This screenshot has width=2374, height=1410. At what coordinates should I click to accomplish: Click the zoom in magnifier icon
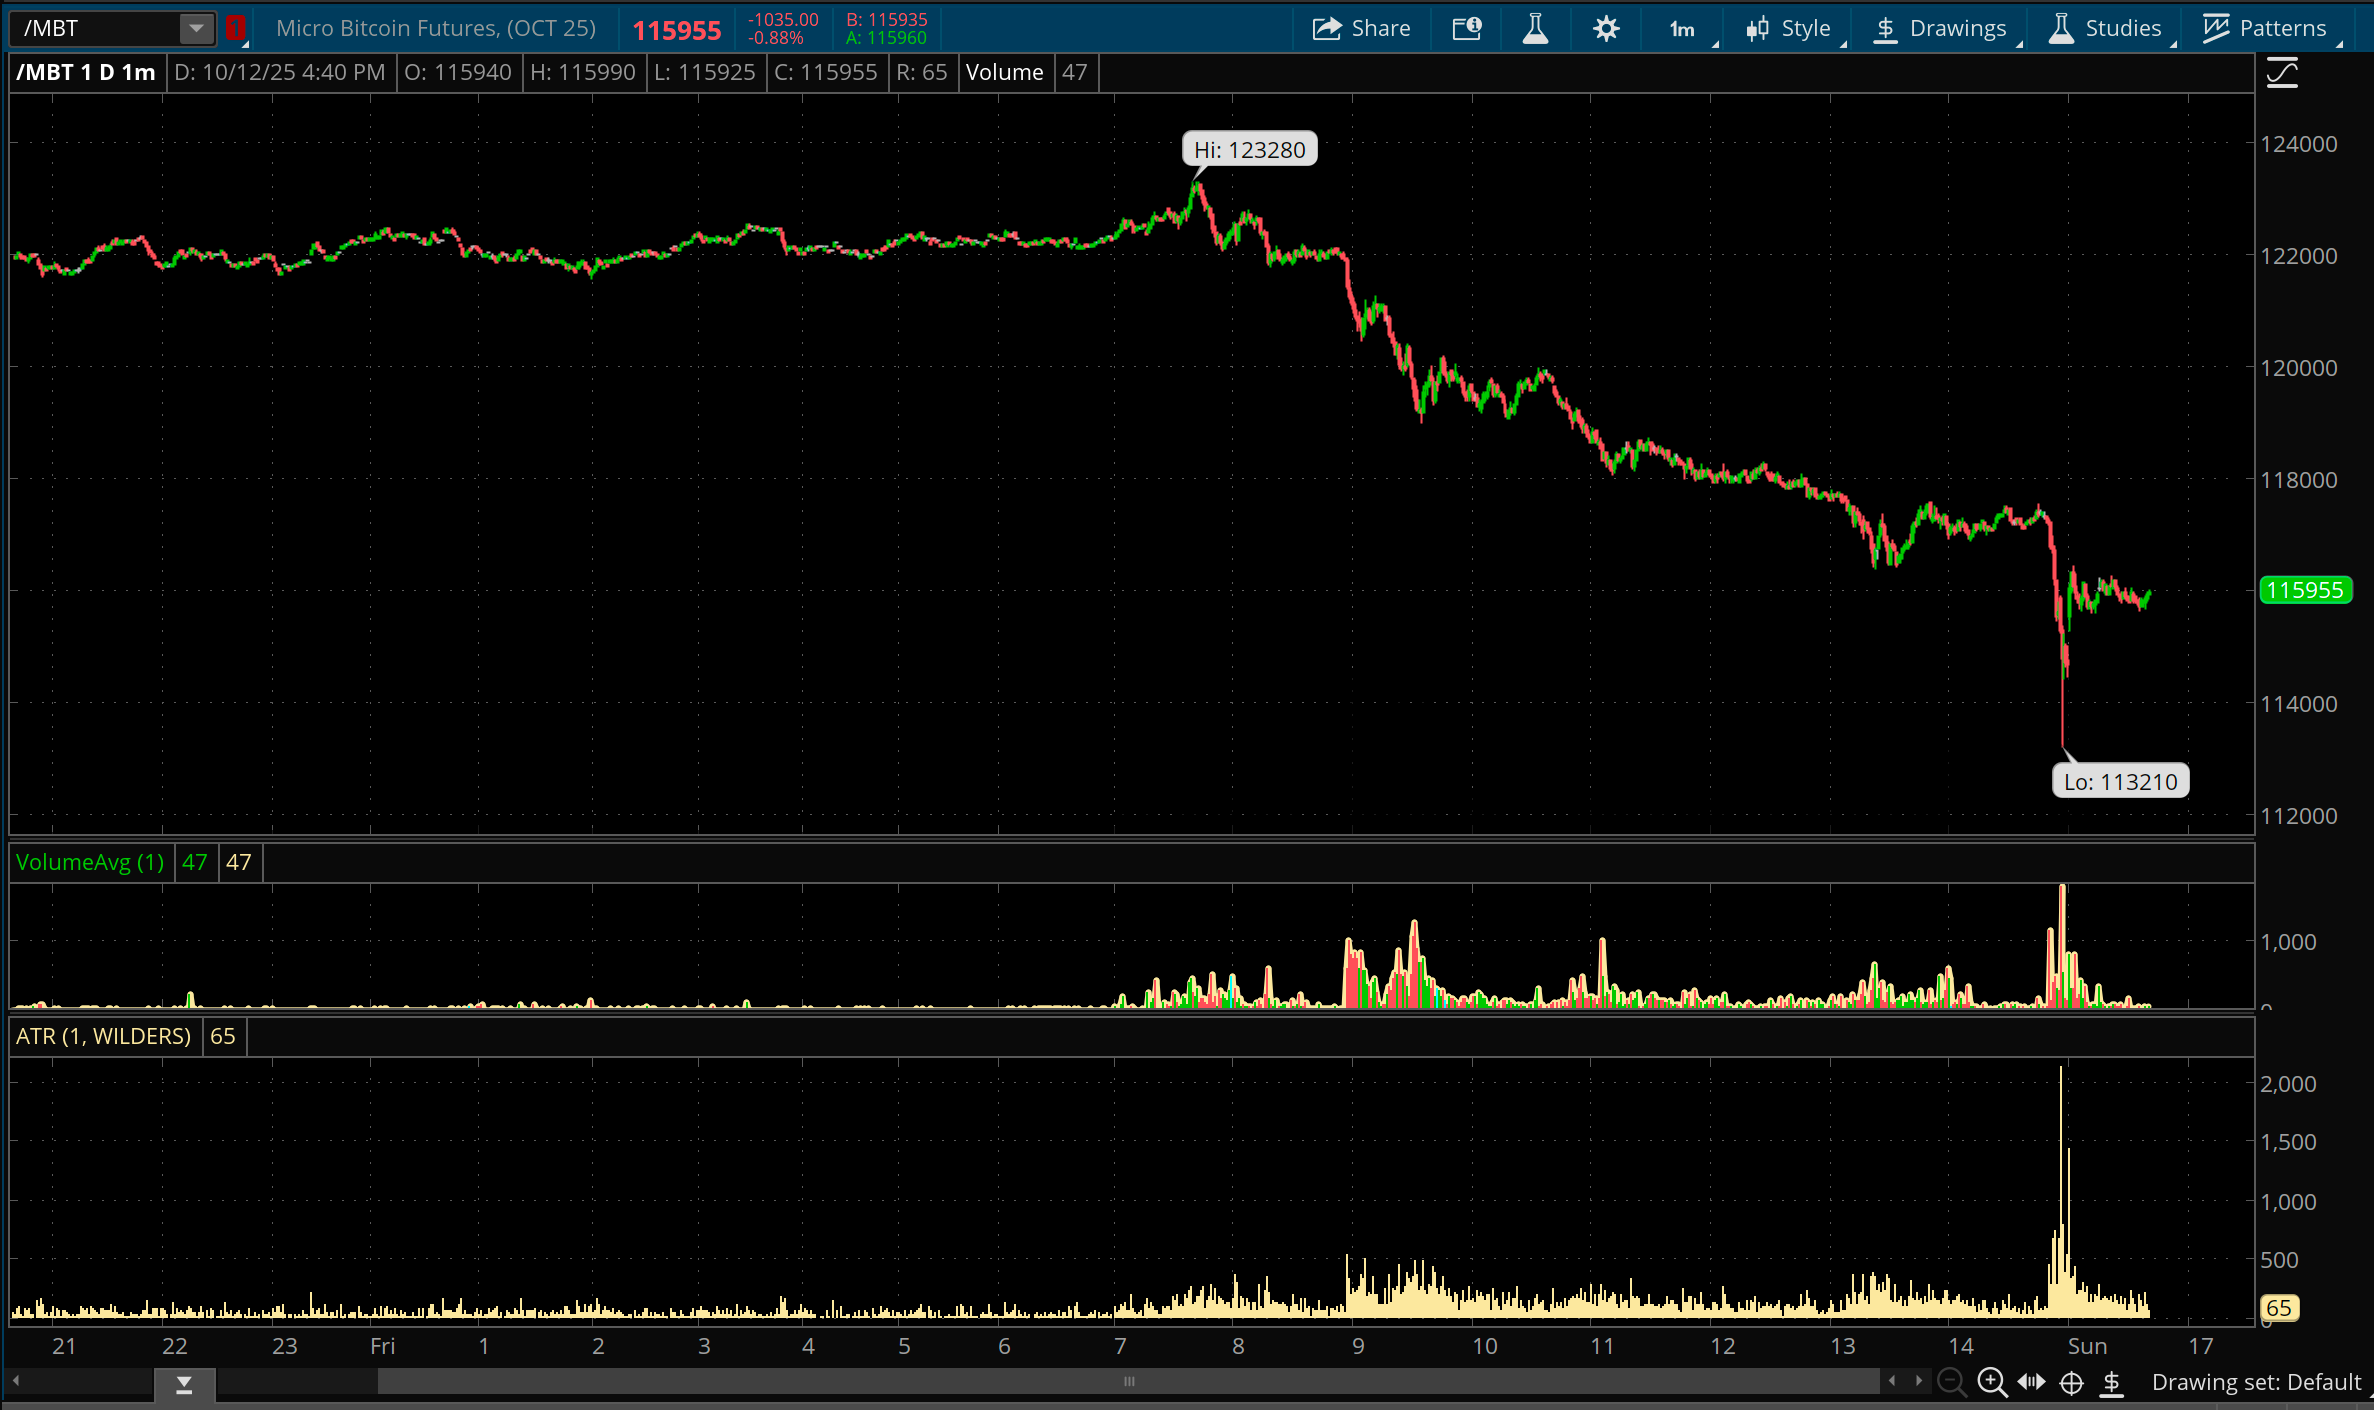(x=1991, y=1382)
